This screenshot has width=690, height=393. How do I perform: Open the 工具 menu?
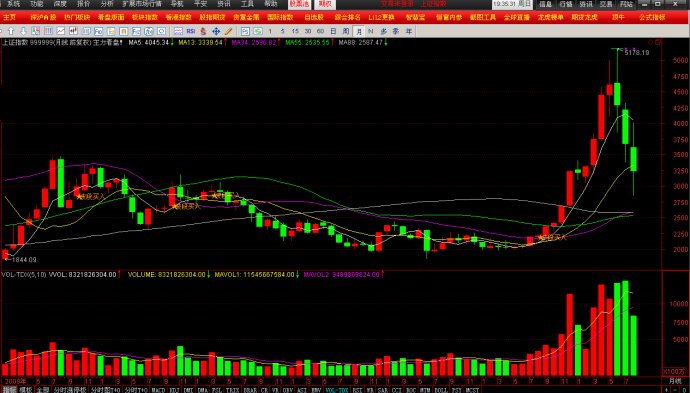pos(247,4)
